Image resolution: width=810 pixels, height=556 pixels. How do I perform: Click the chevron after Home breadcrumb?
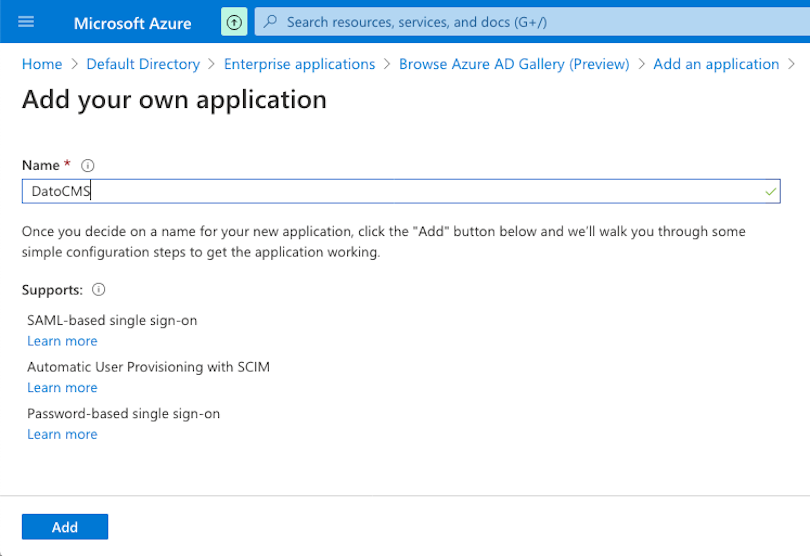[74, 64]
